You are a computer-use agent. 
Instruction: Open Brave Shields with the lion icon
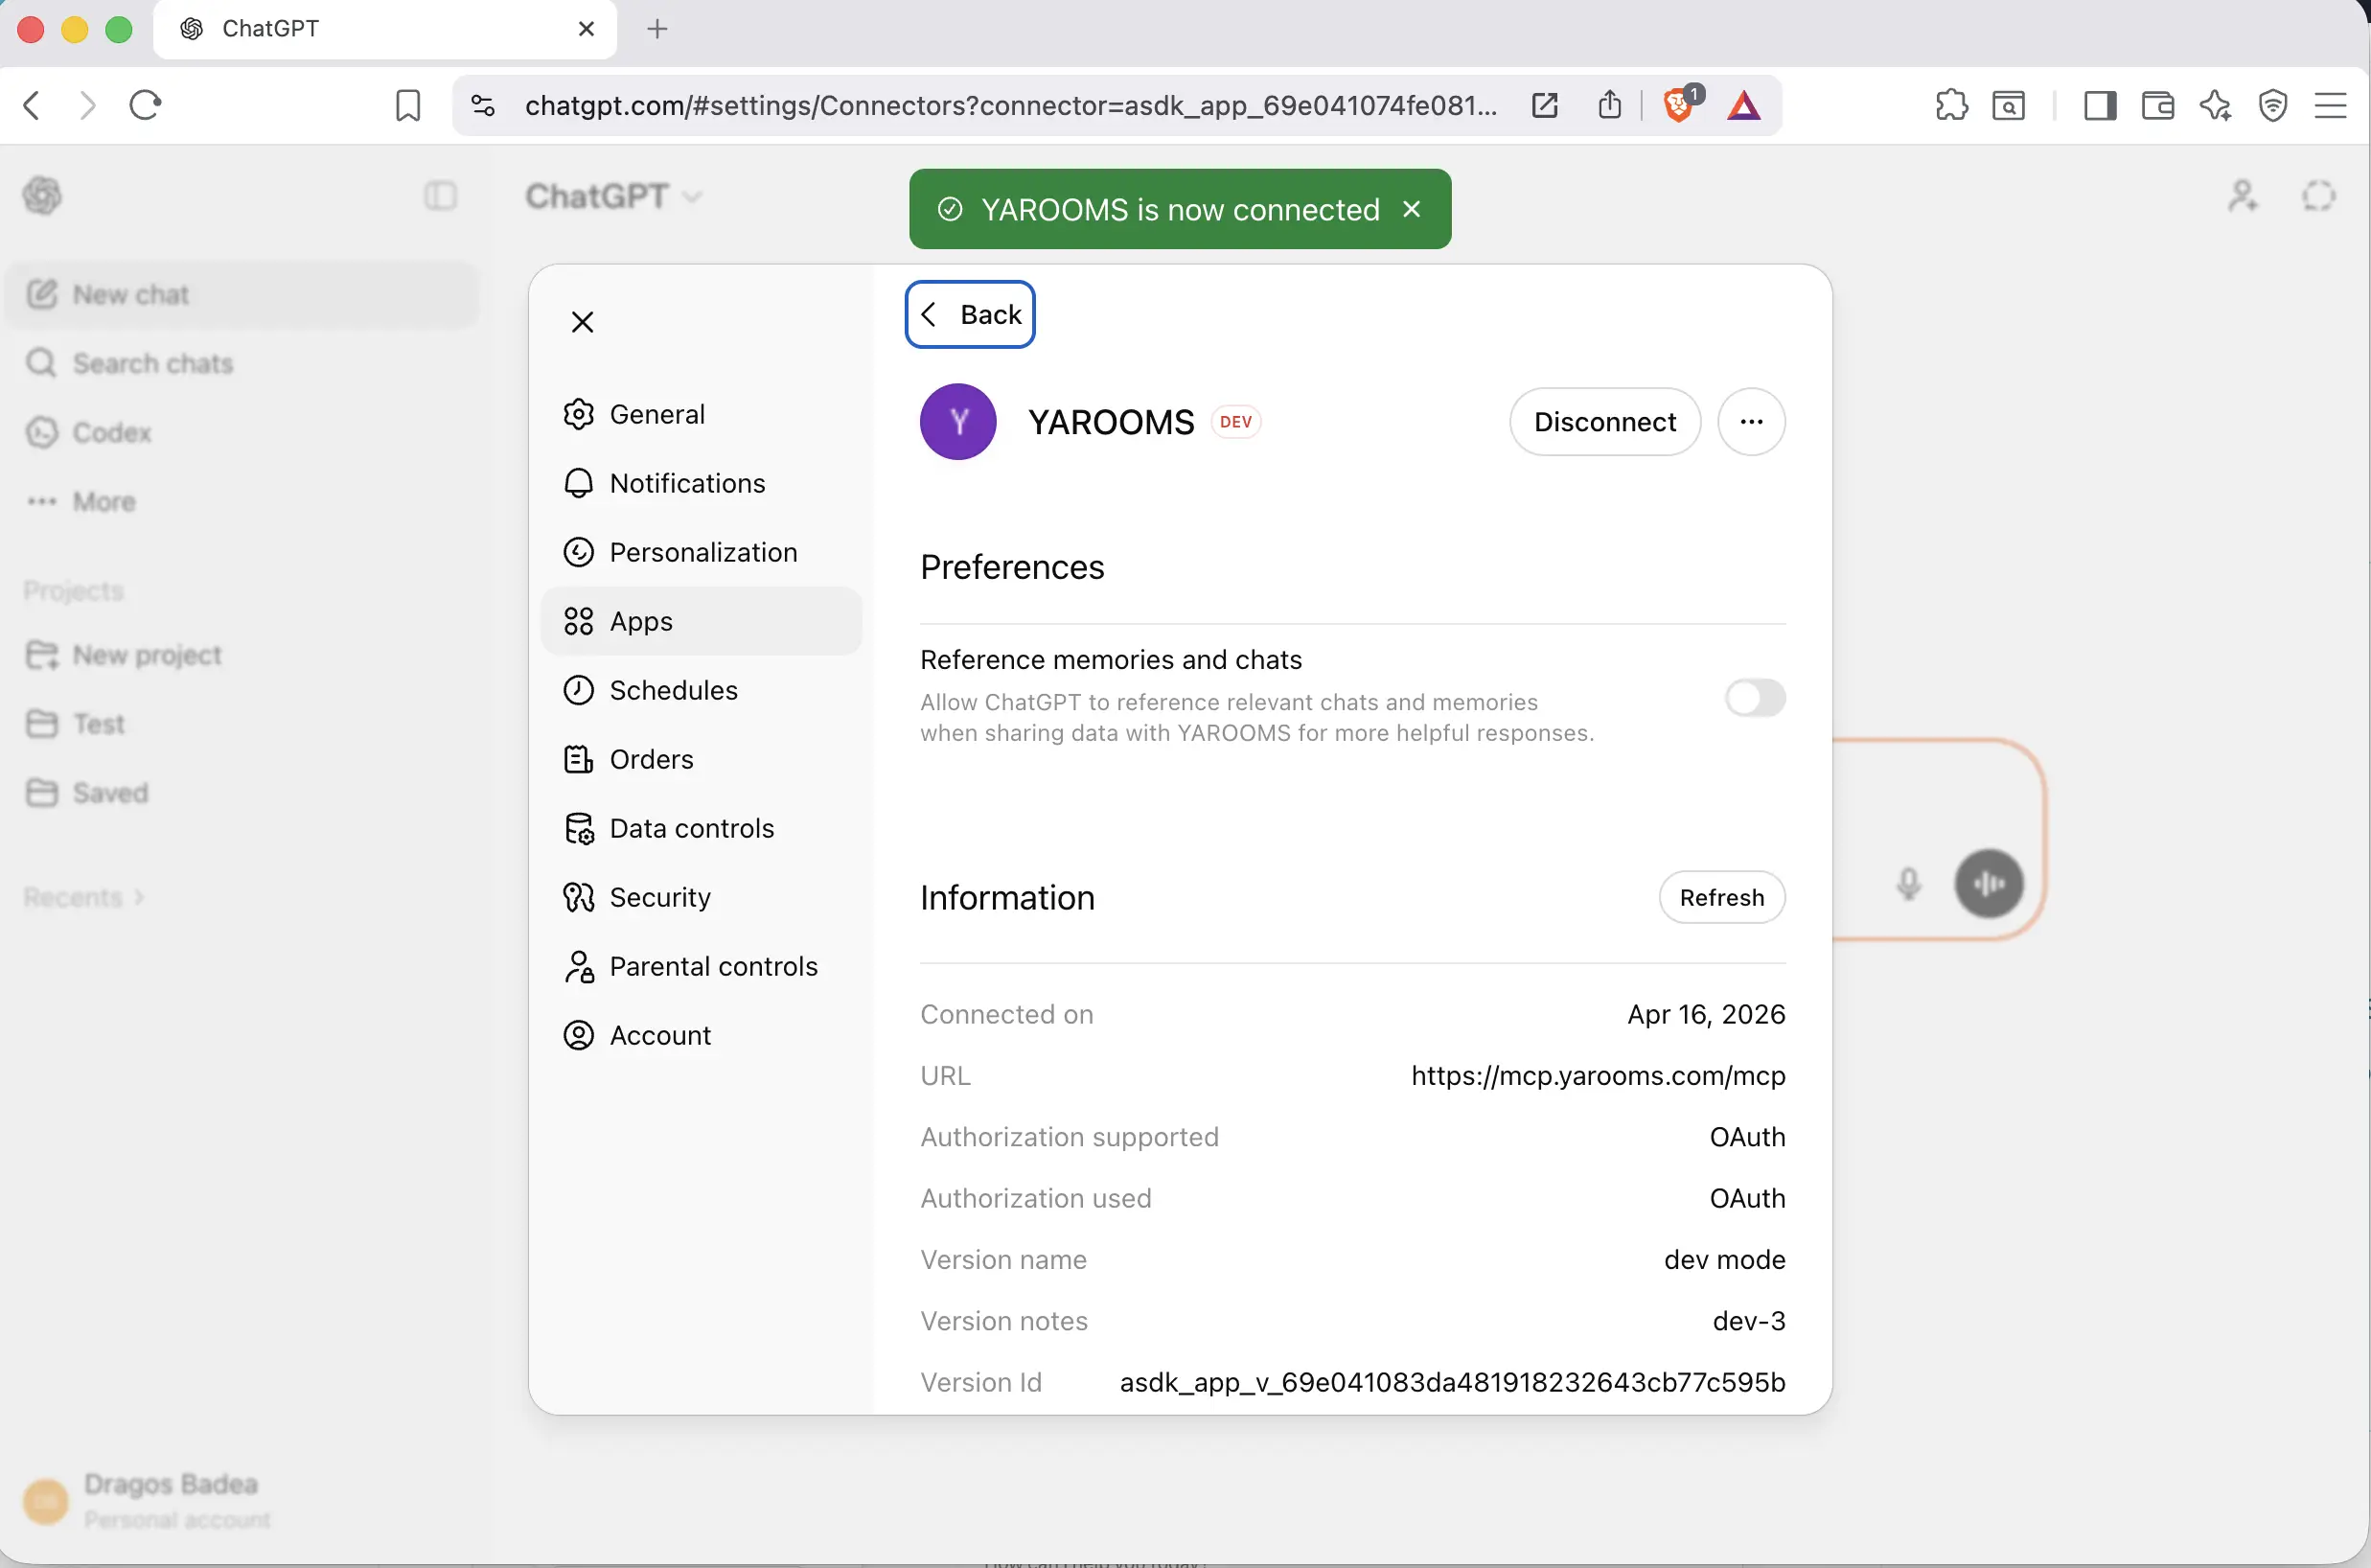pos(1678,105)
